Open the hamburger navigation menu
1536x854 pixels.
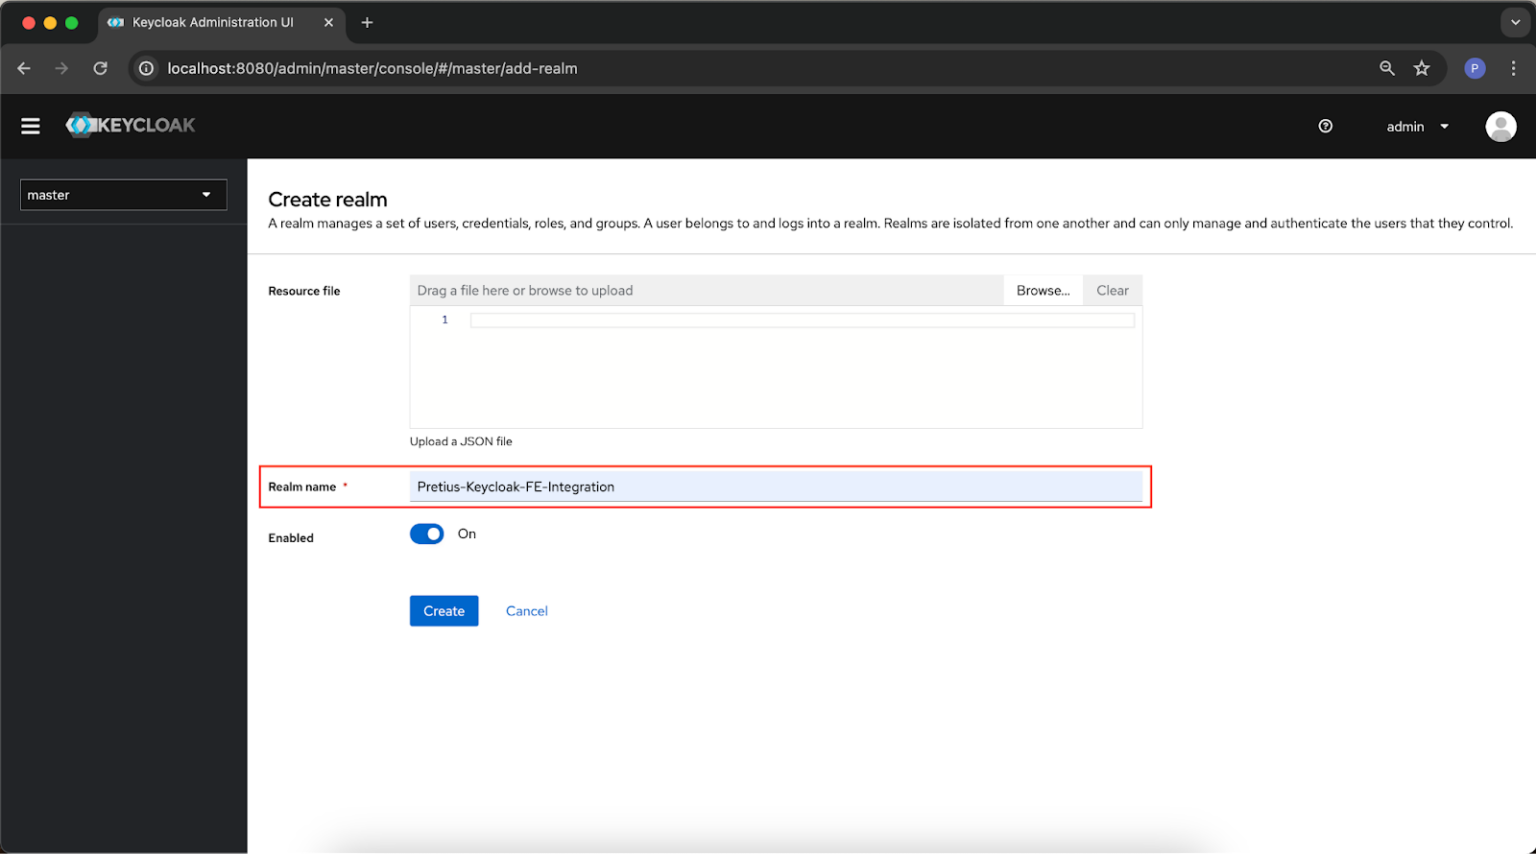tap(30, 126)
